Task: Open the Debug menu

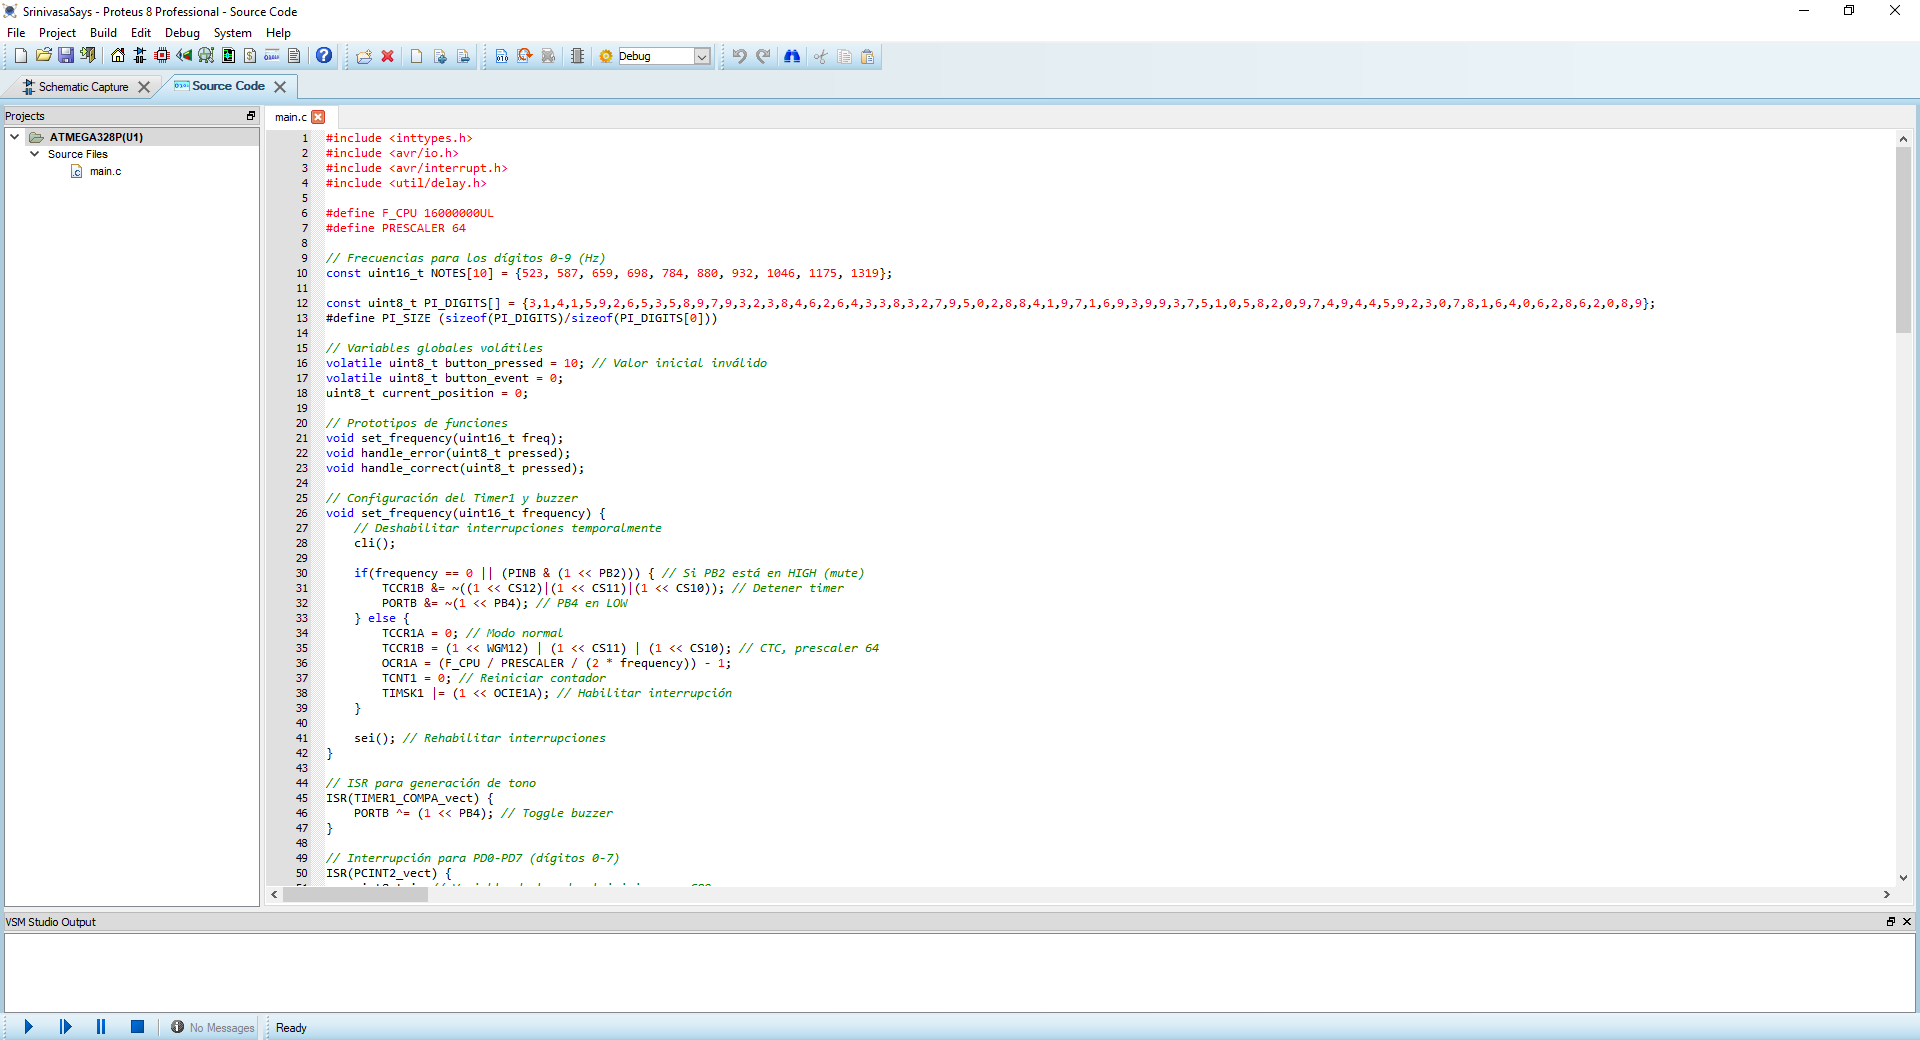Action: coord(182,33)
